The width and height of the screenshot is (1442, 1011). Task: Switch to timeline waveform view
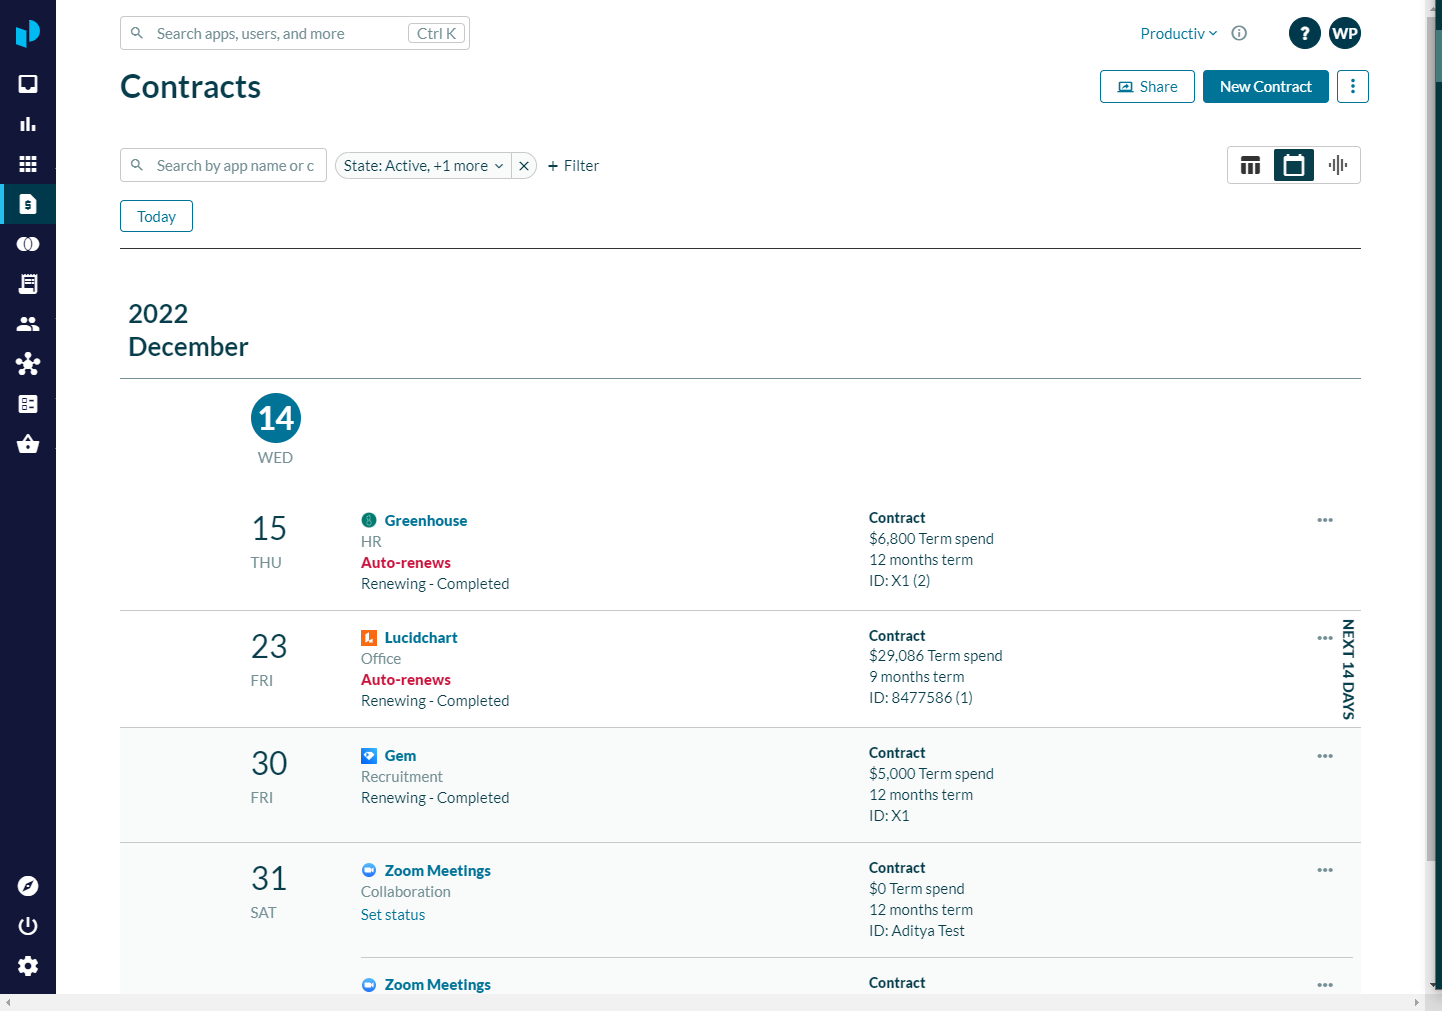pos(1338,165)
